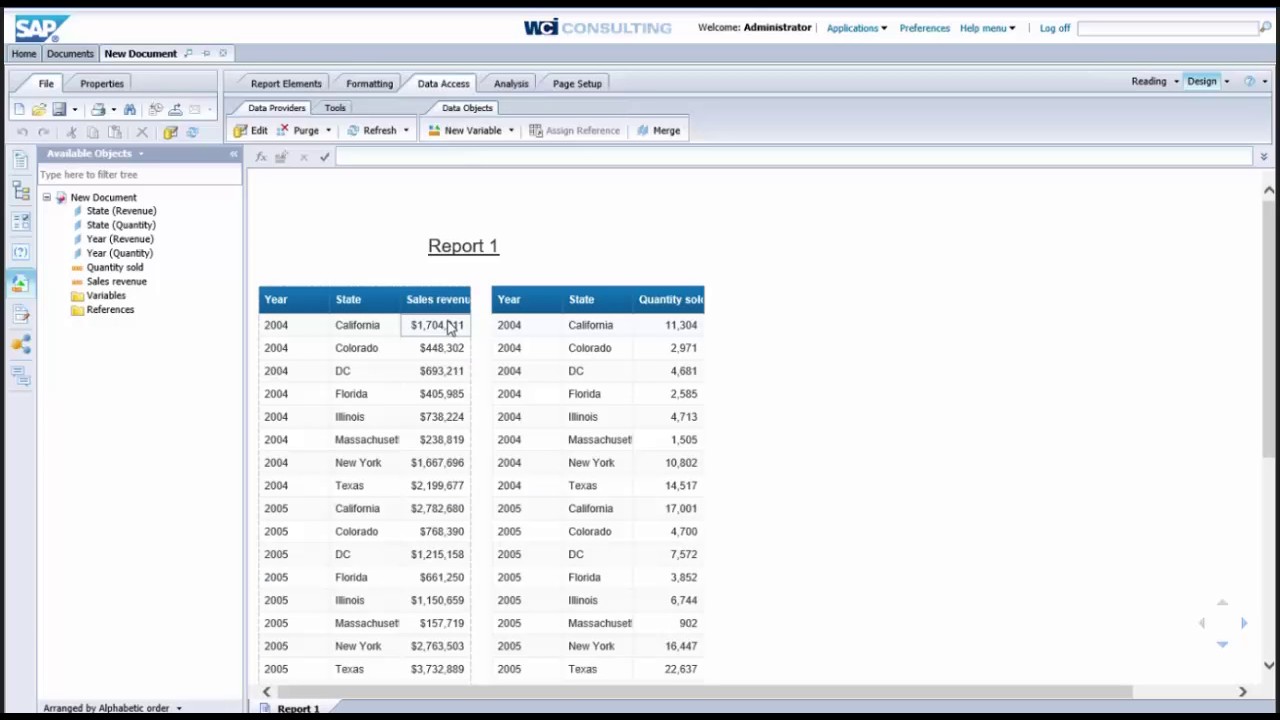Open the Formatting tab
The height and width of the screenshot is (720, 1280).
tap(369, 84)
